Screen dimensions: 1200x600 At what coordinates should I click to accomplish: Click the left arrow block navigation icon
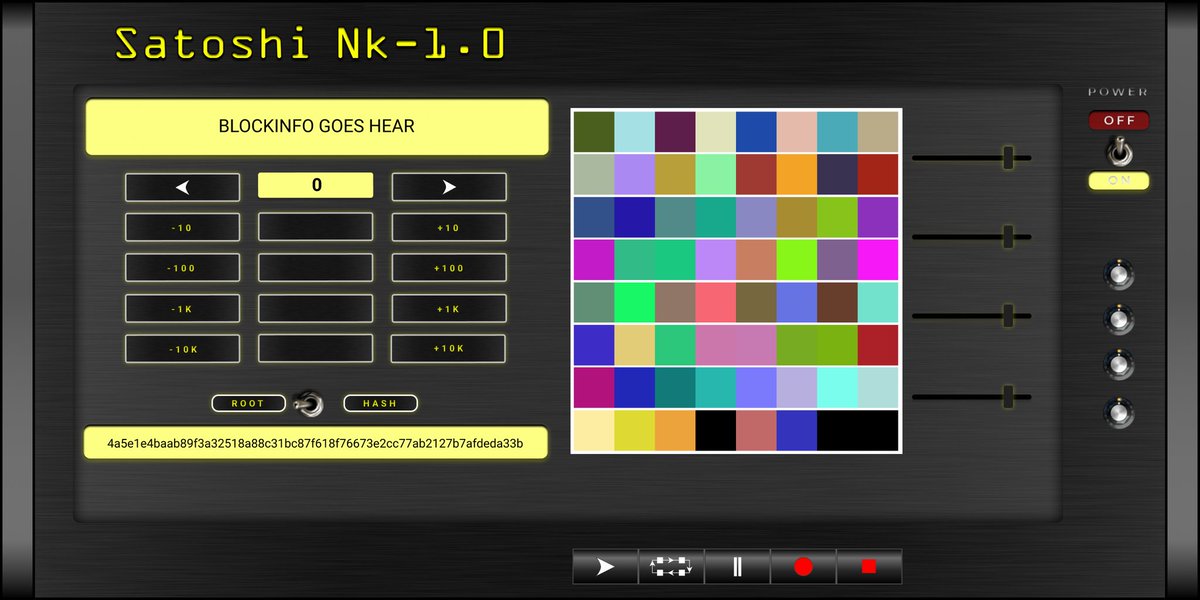[x=182, y=186]
